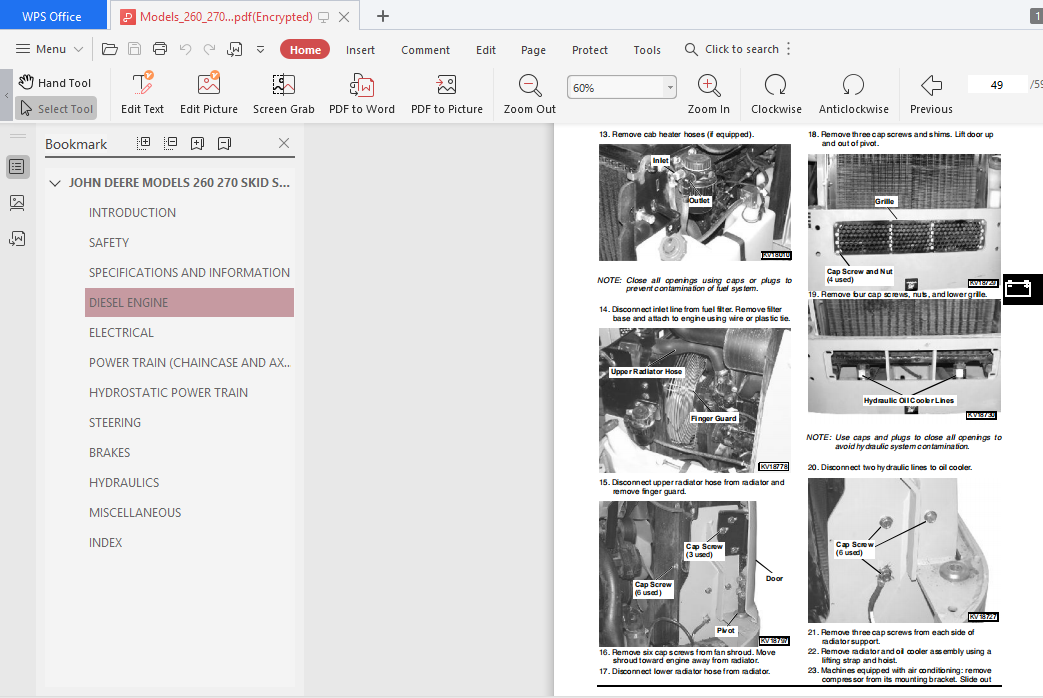Rotate page Anticlockwise

[853, 93]
